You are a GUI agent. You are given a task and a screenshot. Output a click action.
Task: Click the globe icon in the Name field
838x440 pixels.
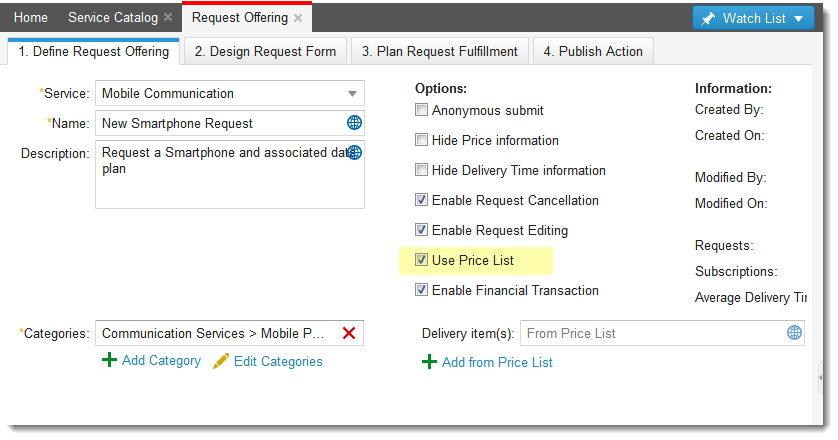354,123
